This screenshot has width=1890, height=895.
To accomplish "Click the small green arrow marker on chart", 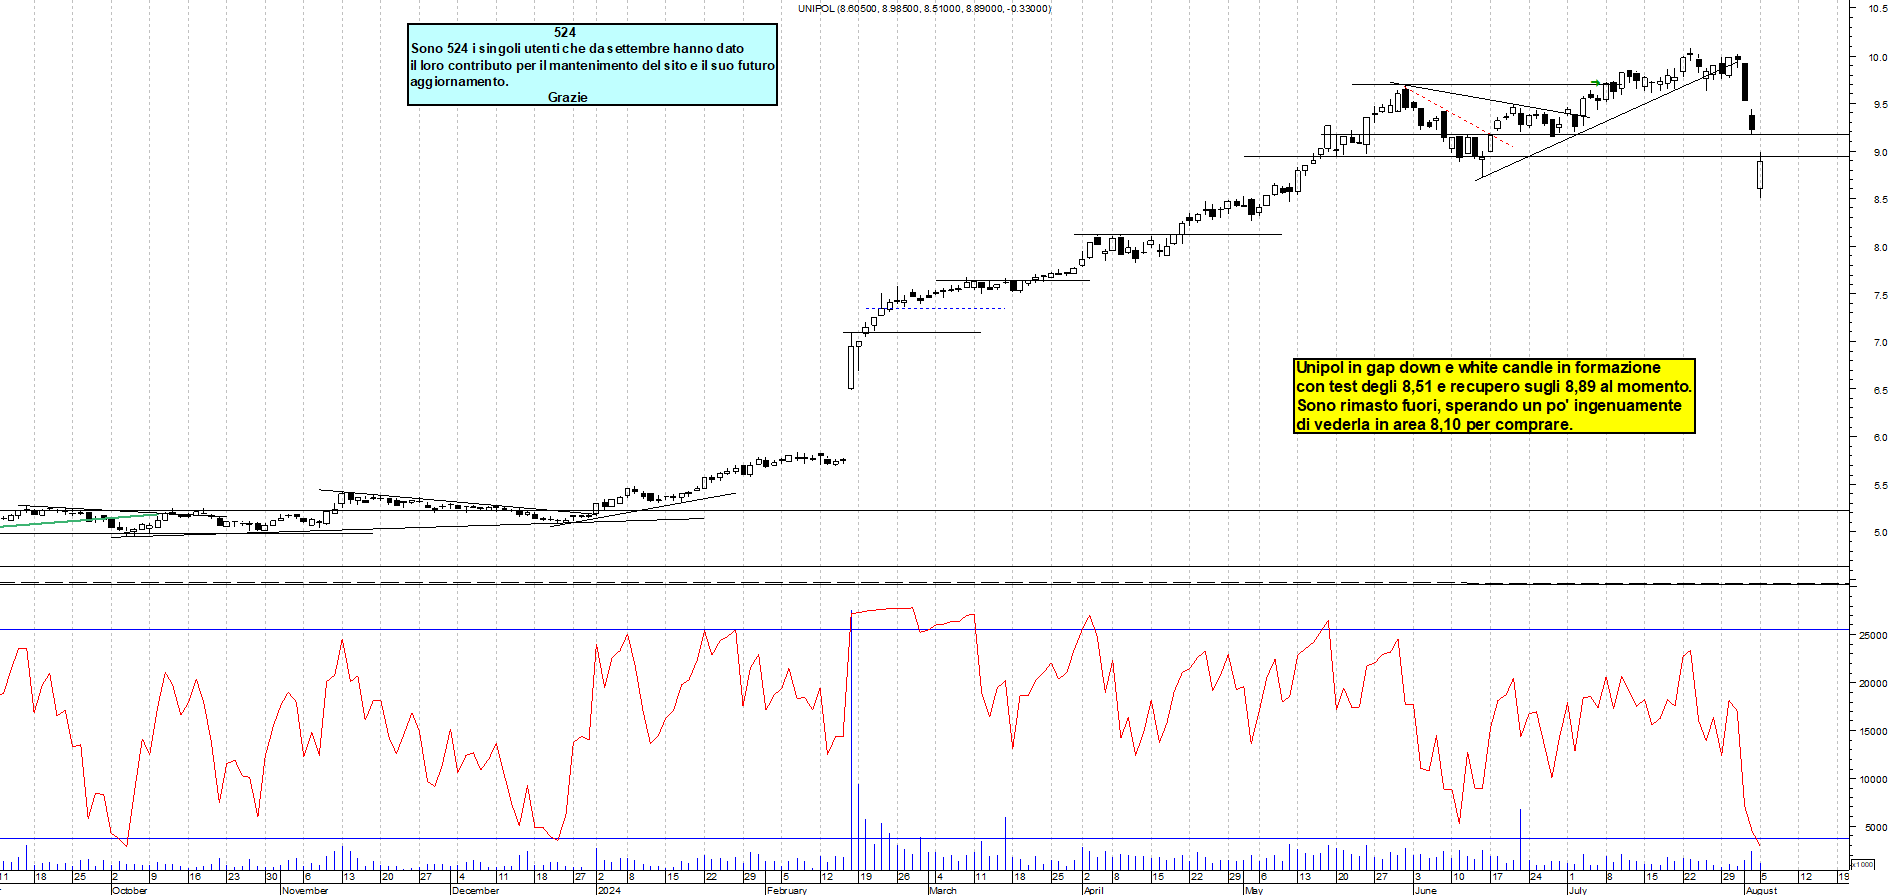I will [1596, 83].
